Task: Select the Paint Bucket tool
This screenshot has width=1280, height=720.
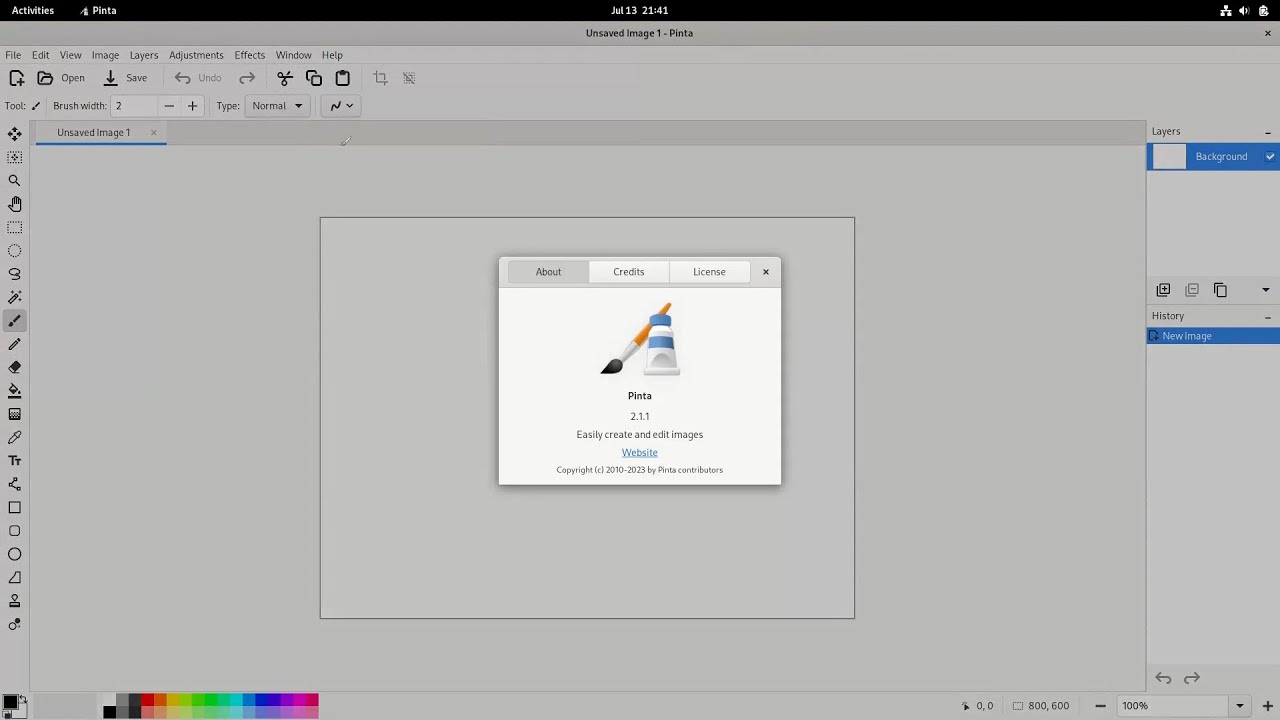Action: tap(15, 391)
